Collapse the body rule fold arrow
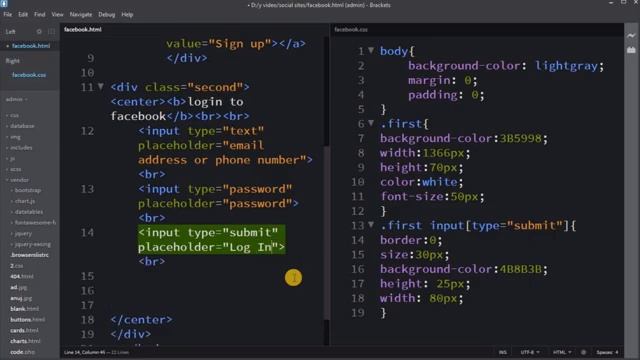 click(x=371, y=51)
